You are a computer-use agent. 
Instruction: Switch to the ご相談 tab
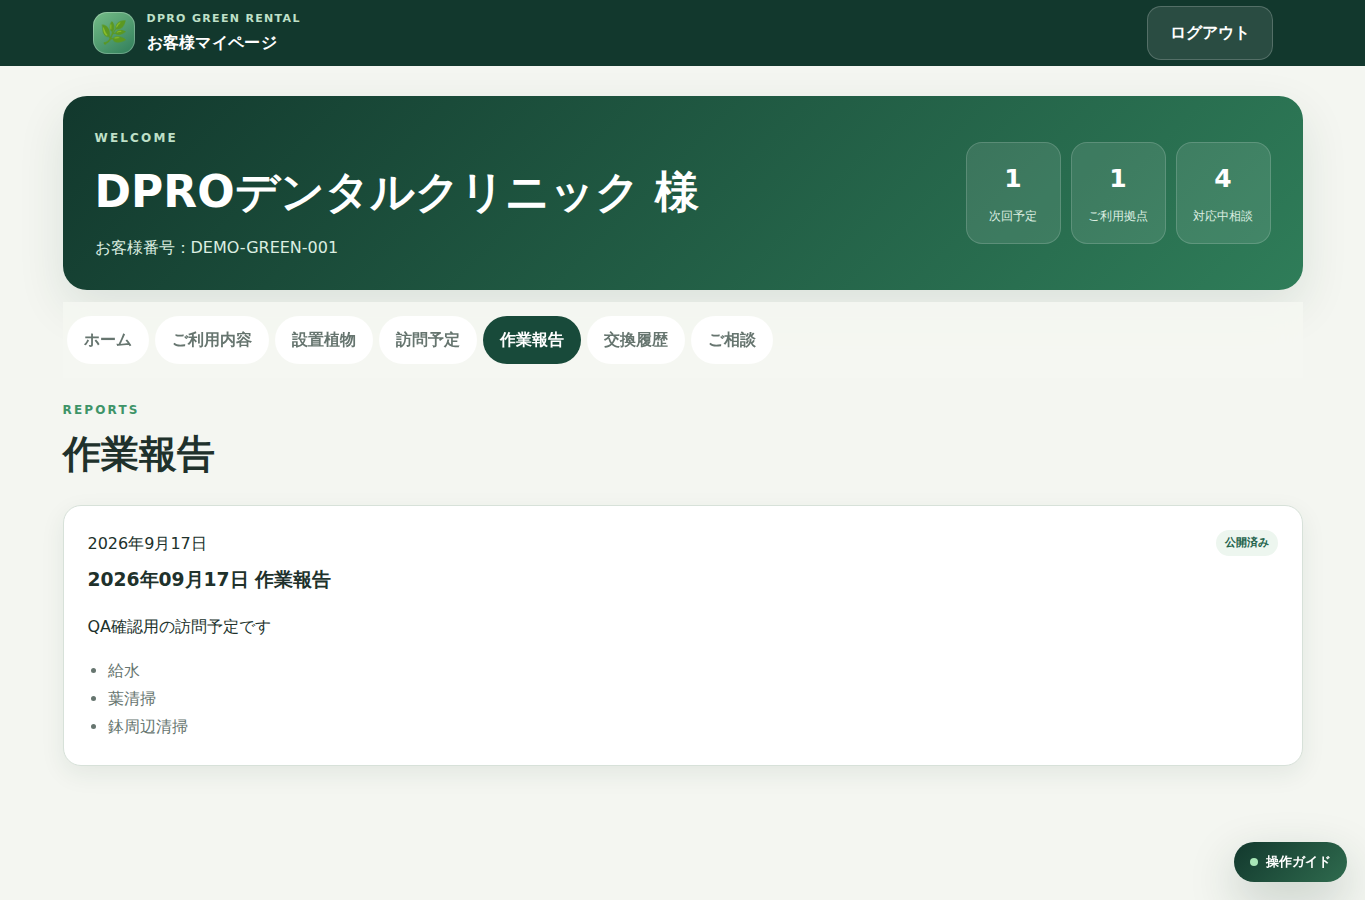732,340
